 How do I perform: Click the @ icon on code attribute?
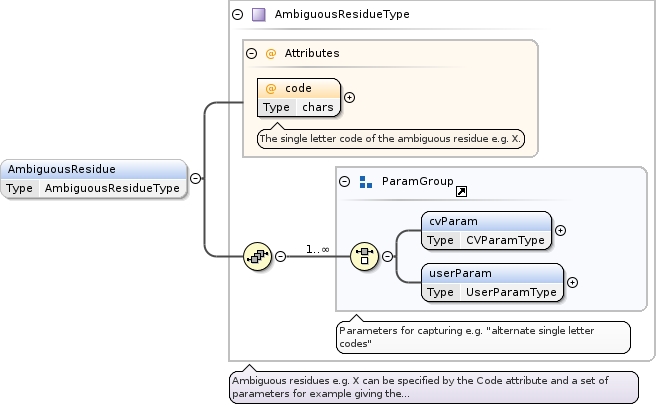[270, 88]
